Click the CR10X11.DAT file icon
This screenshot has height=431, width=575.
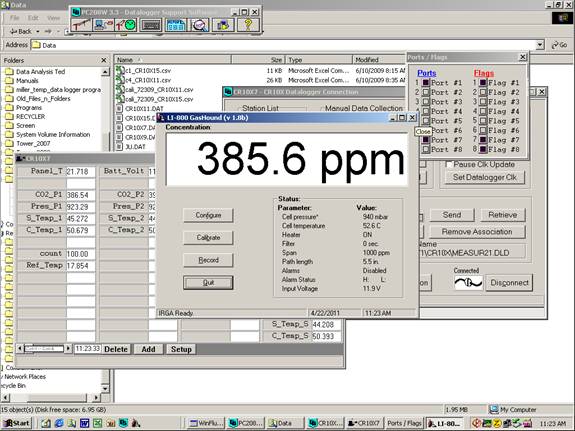tap(119, 109)
